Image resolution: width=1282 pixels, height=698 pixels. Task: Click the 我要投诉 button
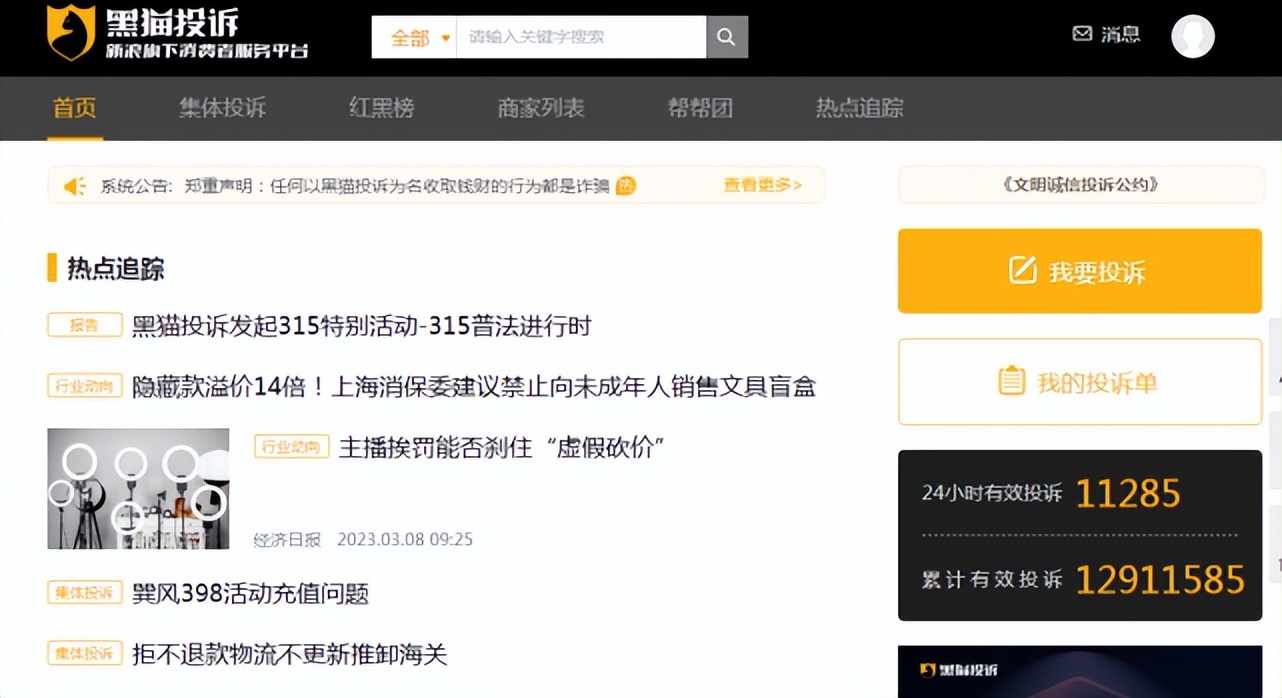point(1080,270)
